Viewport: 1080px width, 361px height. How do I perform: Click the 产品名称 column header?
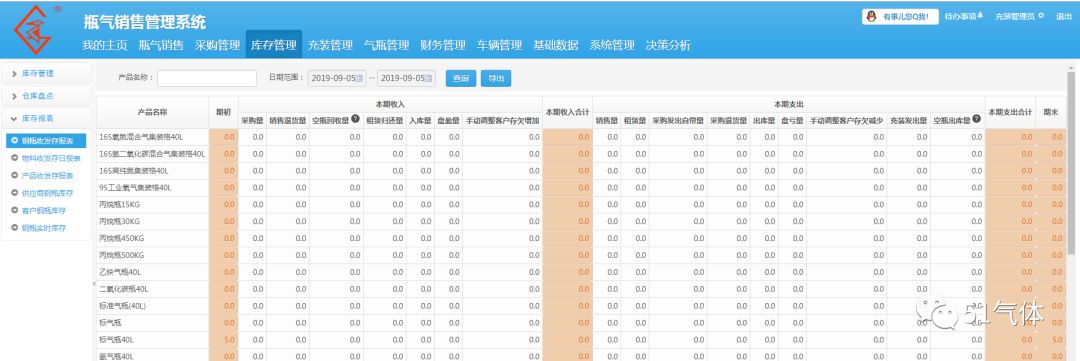[152, 112]
